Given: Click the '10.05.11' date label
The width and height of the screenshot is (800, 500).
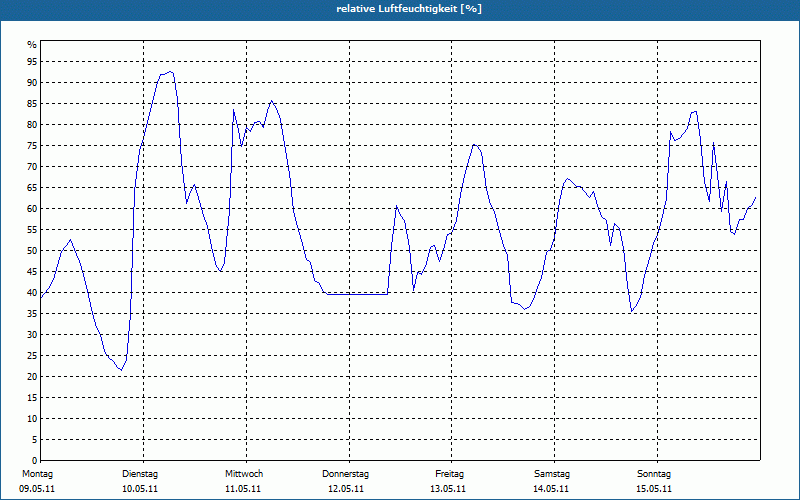Looking at the screenshot, I should [x=140, y=489].
